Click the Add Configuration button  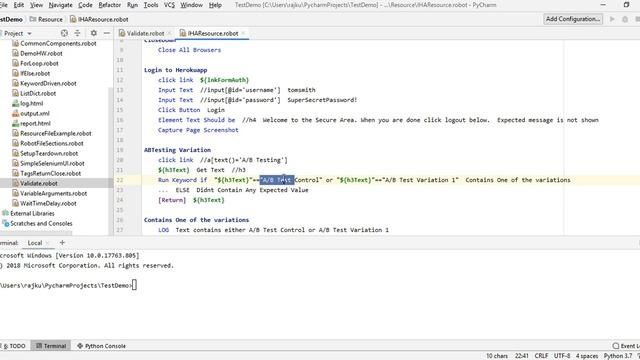click(573, 19)
